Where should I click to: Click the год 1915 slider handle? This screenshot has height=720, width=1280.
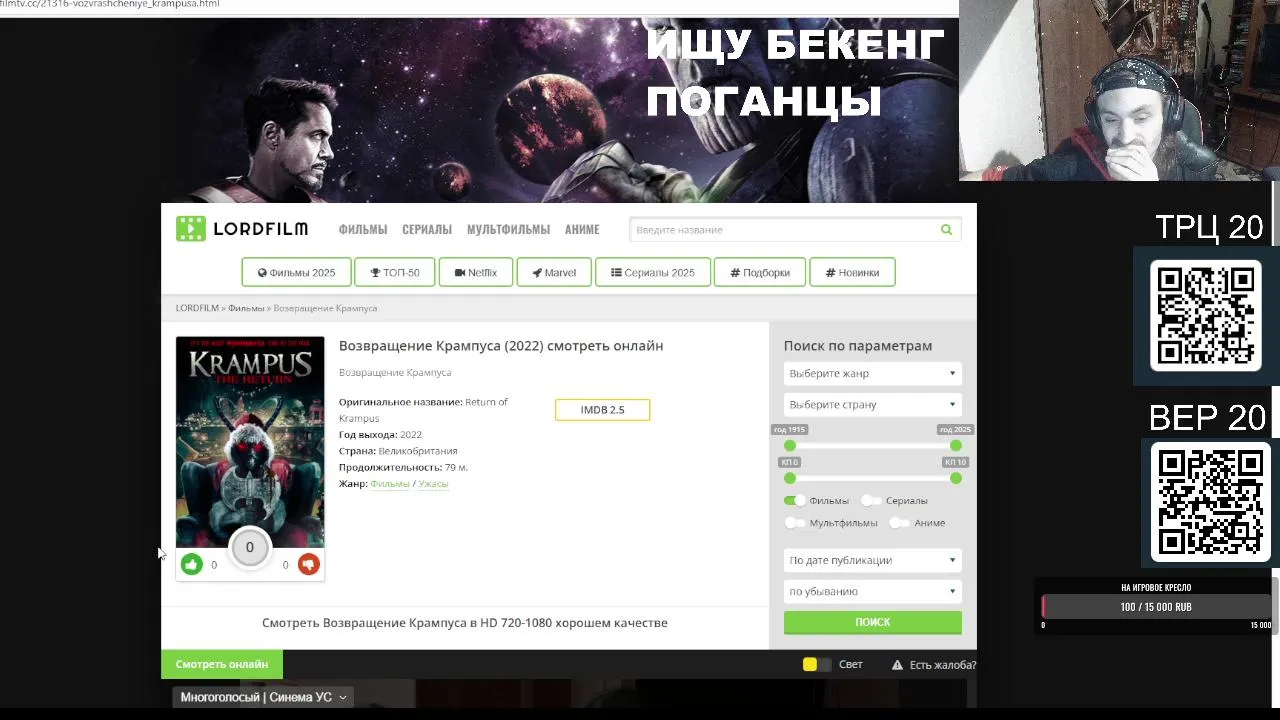pyautogui.click(x=790, y=446)
